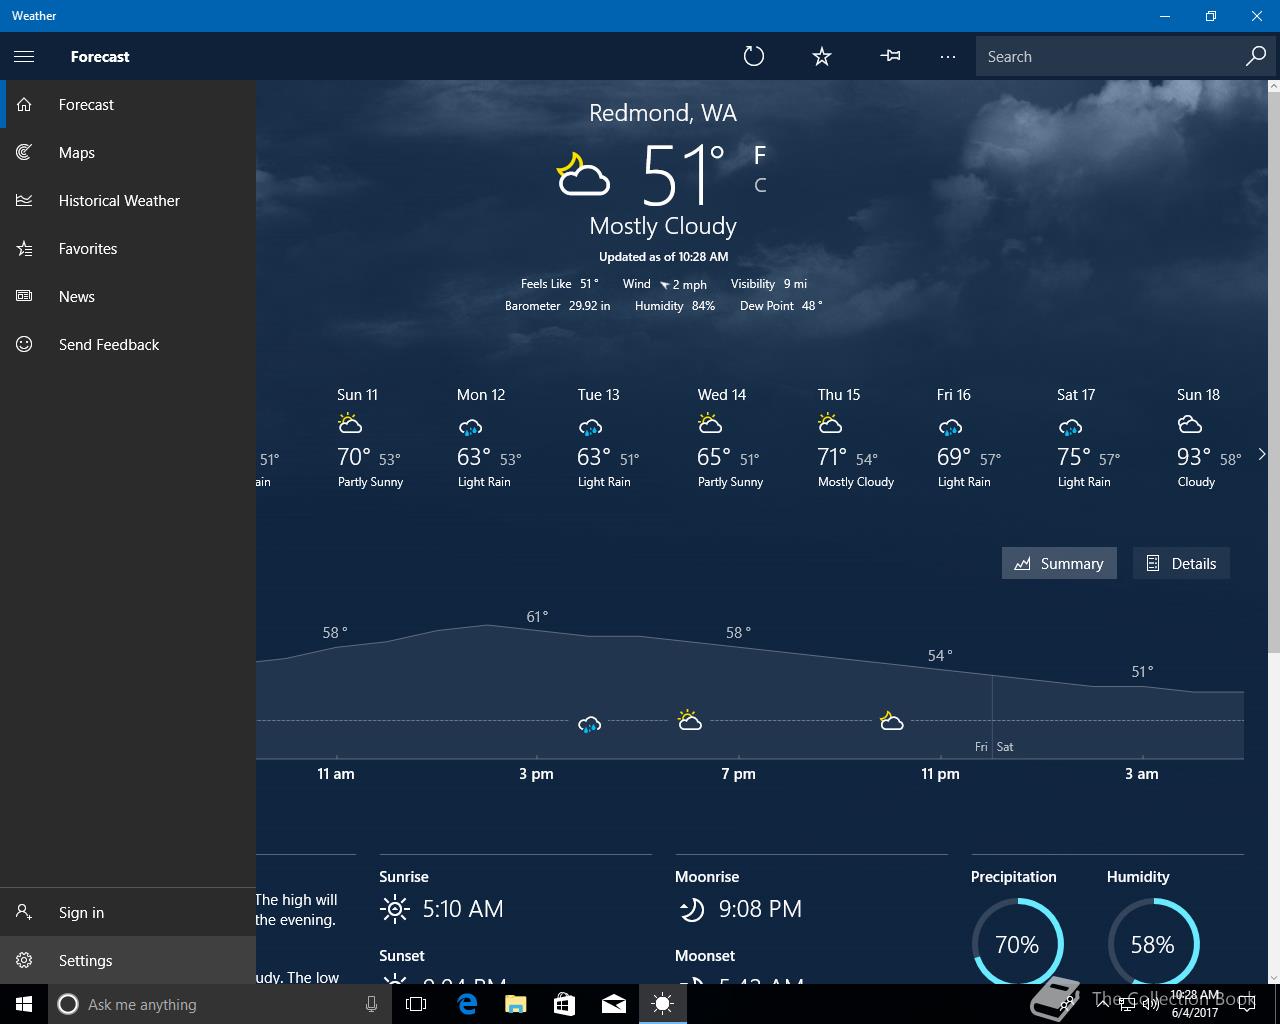Select the Wed 14 forecast day
The height and width of the screenshot is (1024, 1280).
click(x=730, y=438)
